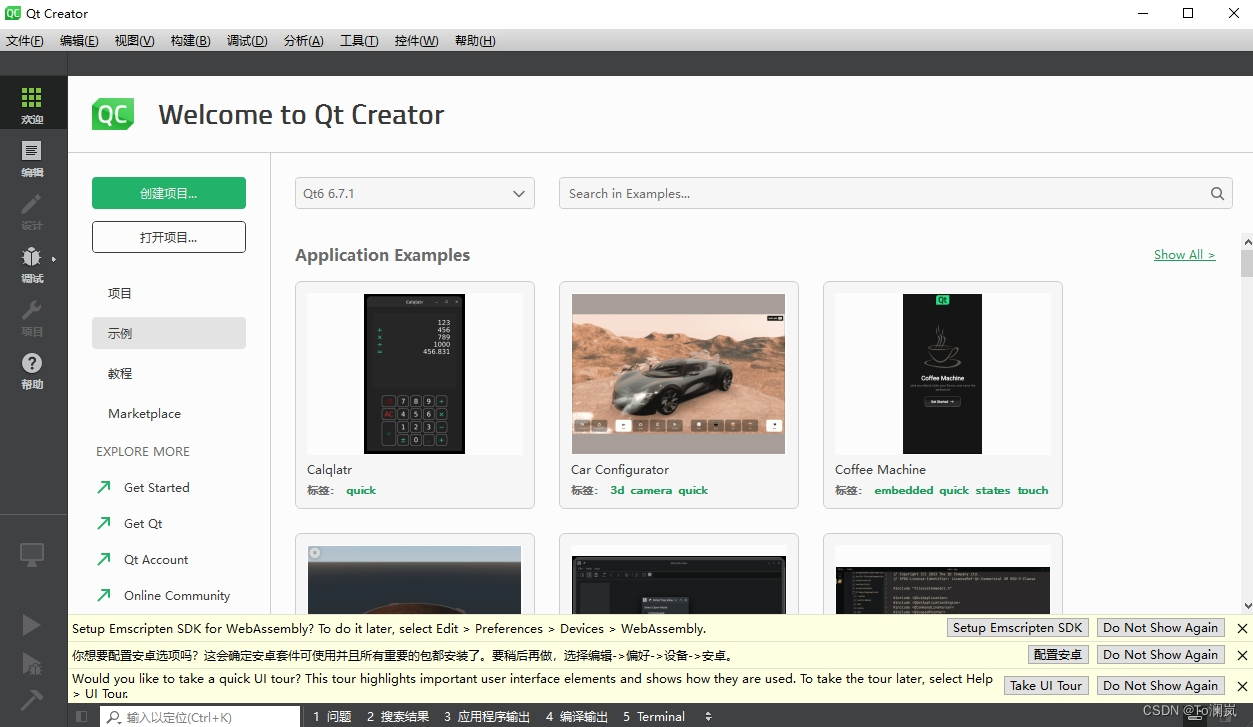Open the 工具(T) menu
Viewport: 1253px width, 727px height.
click(359, 41)
